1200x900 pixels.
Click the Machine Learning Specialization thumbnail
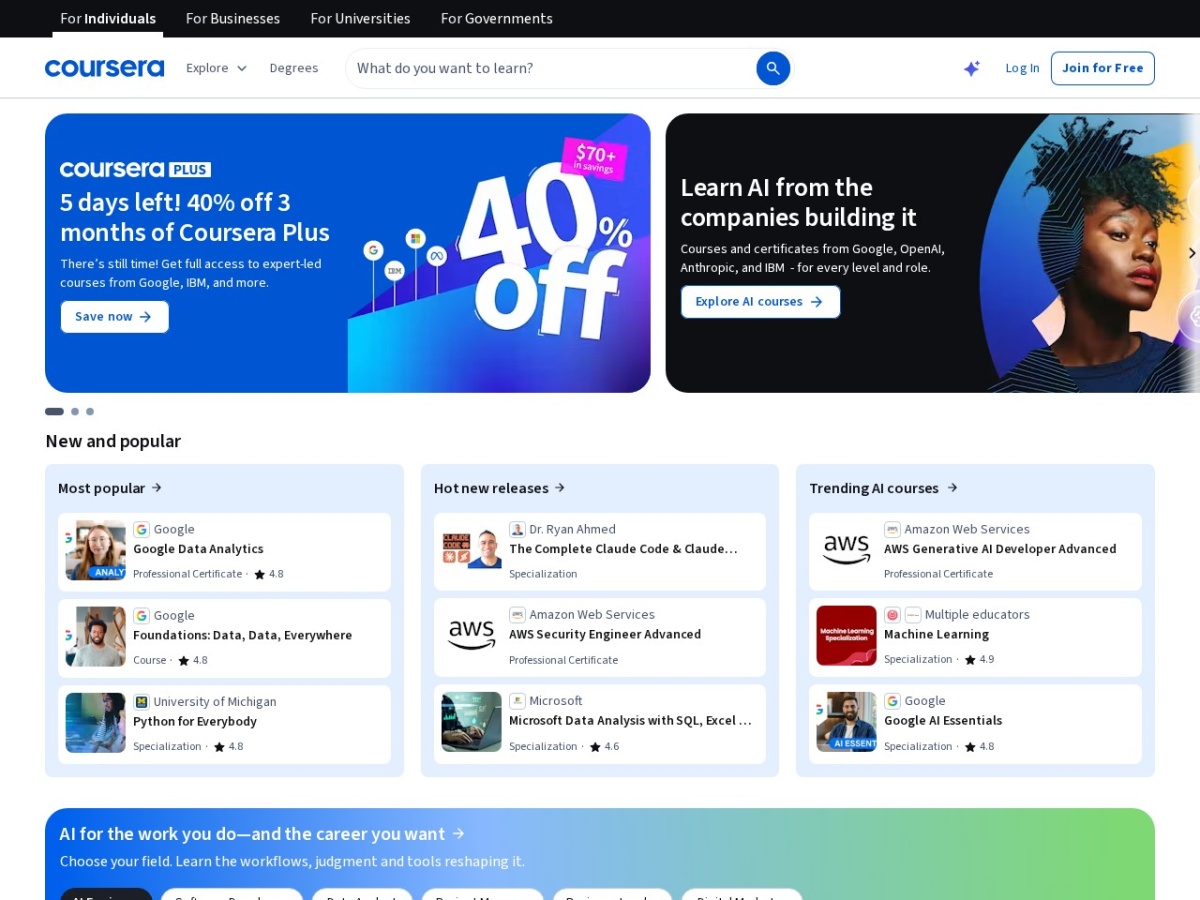[847, 635]
